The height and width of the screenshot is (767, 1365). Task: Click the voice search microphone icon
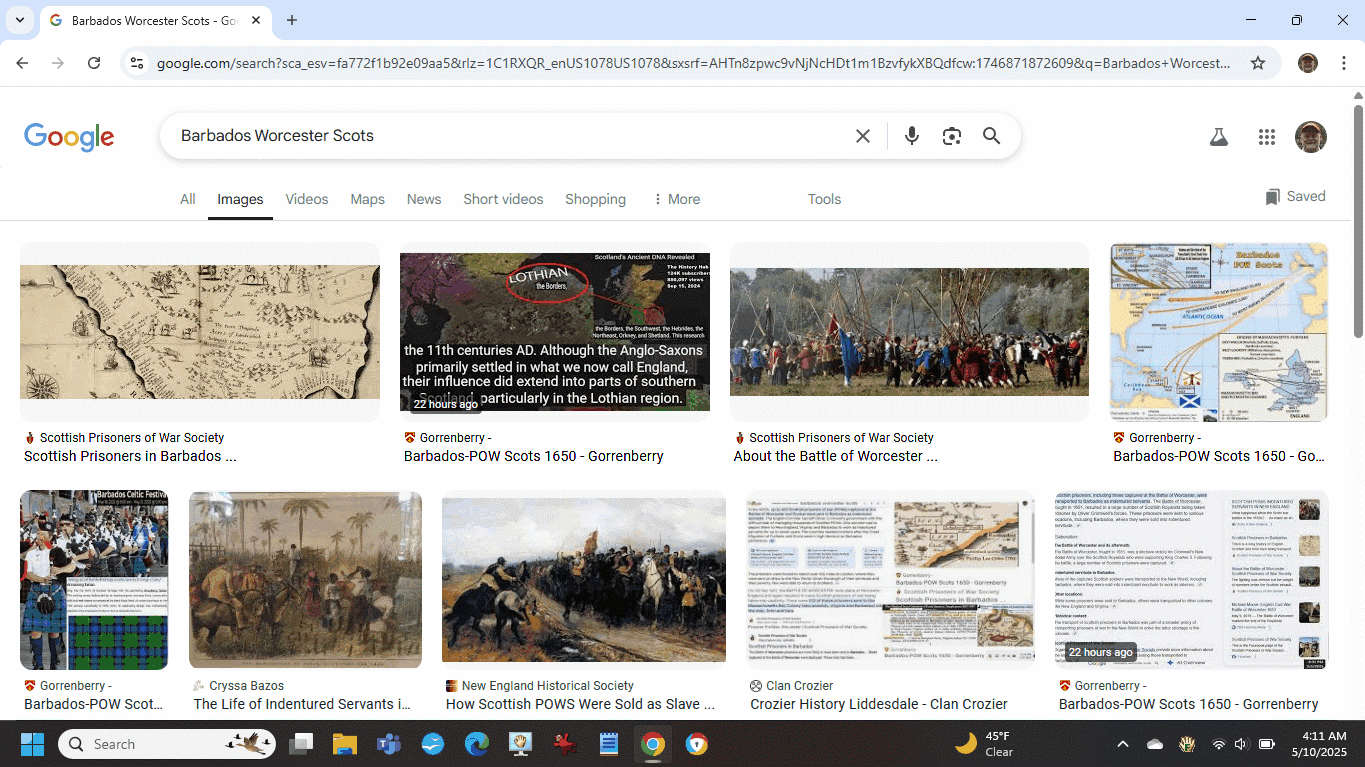[911, 136]
